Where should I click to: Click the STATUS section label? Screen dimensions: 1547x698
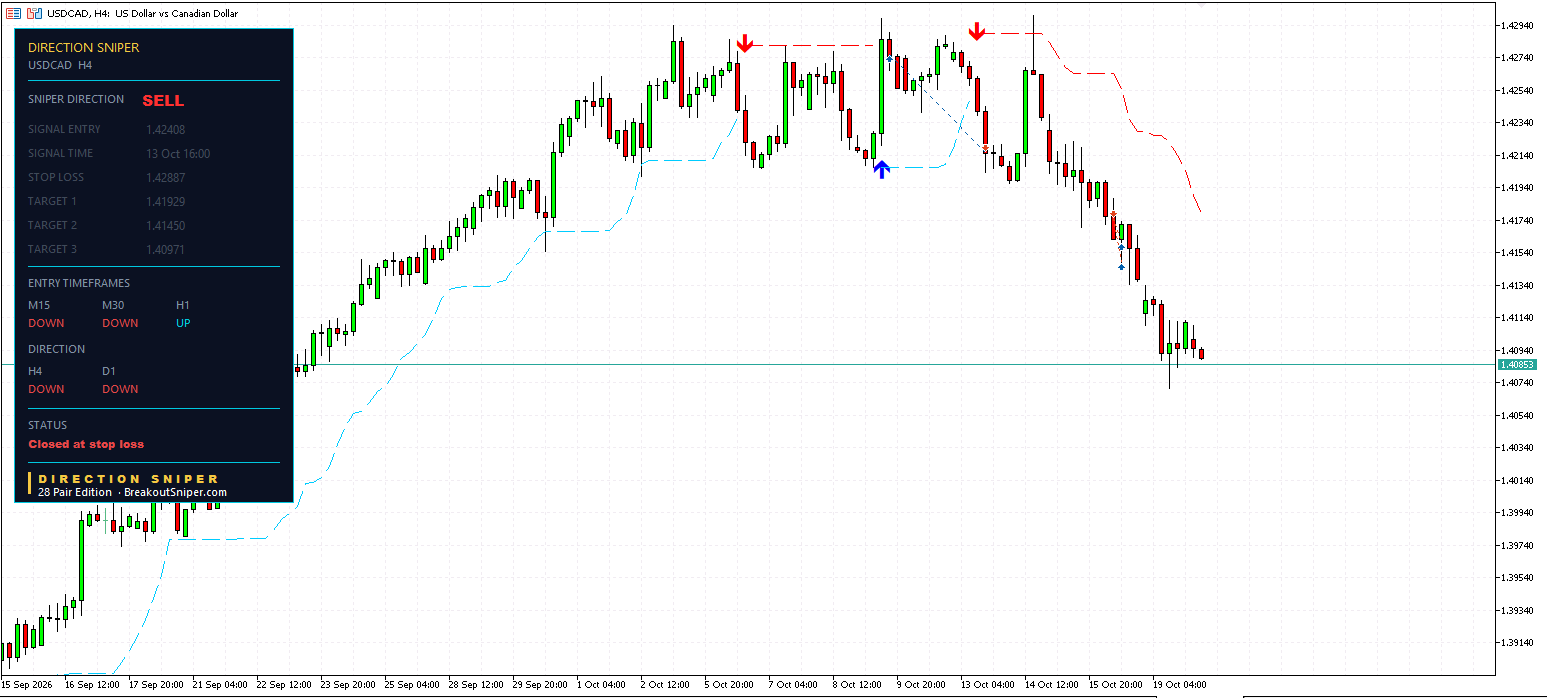[48, 425]
